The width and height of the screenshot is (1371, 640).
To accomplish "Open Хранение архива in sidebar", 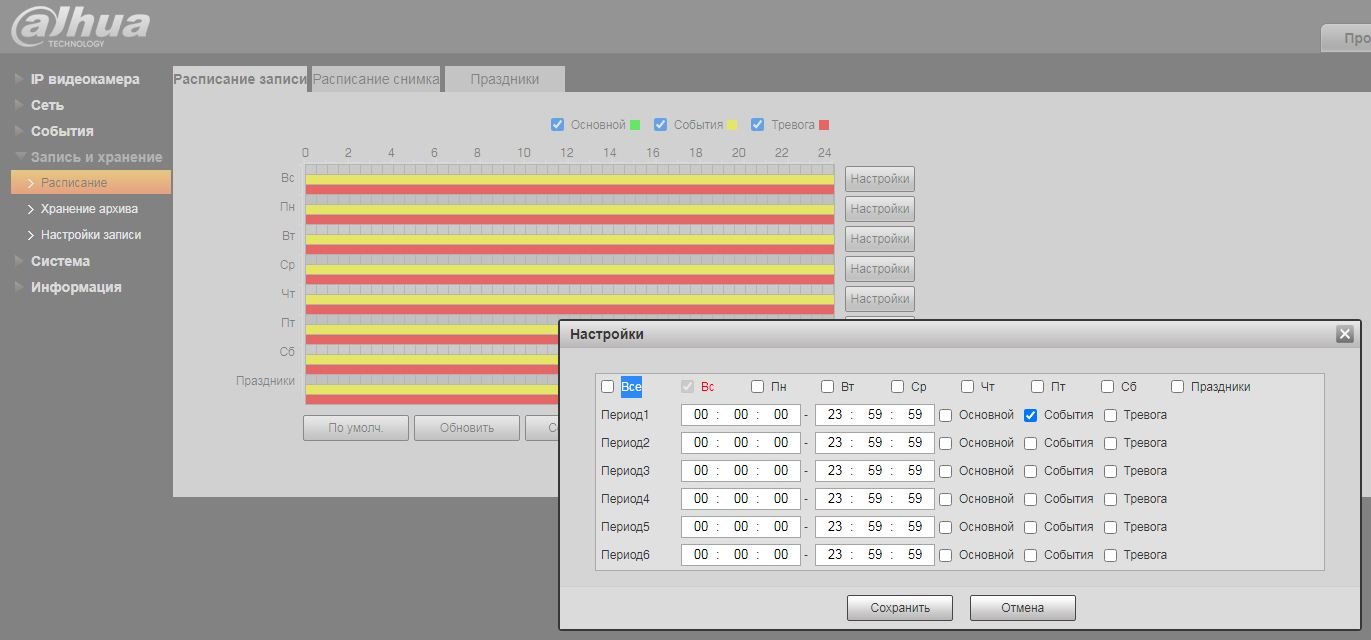I will (89, 209).
